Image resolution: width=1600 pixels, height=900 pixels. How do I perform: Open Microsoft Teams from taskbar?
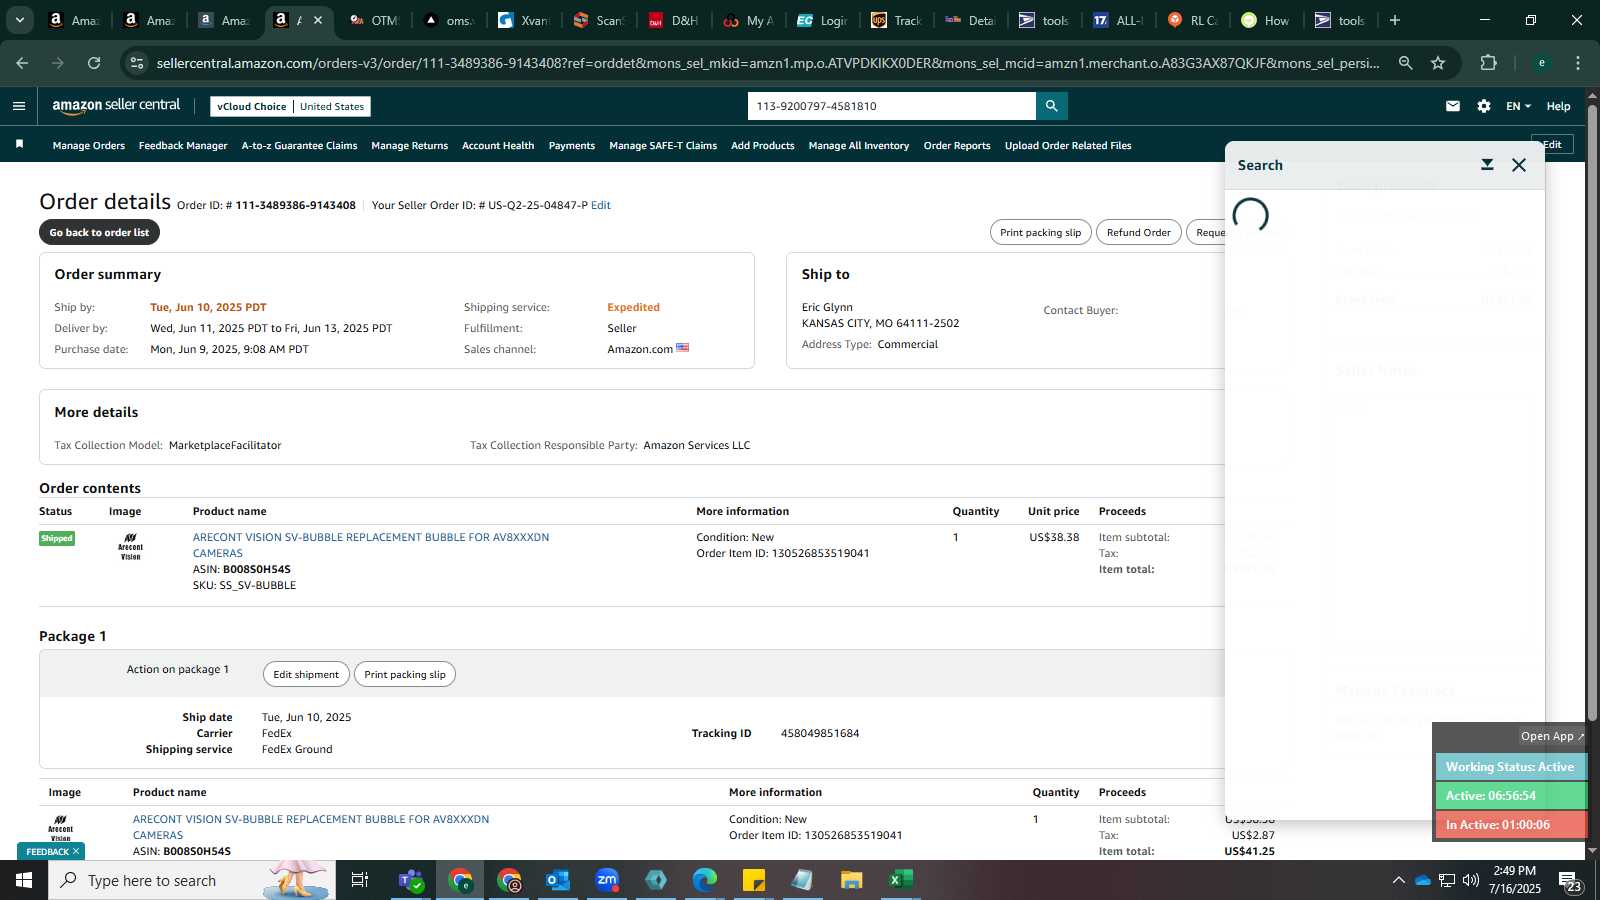click(411, 880)
